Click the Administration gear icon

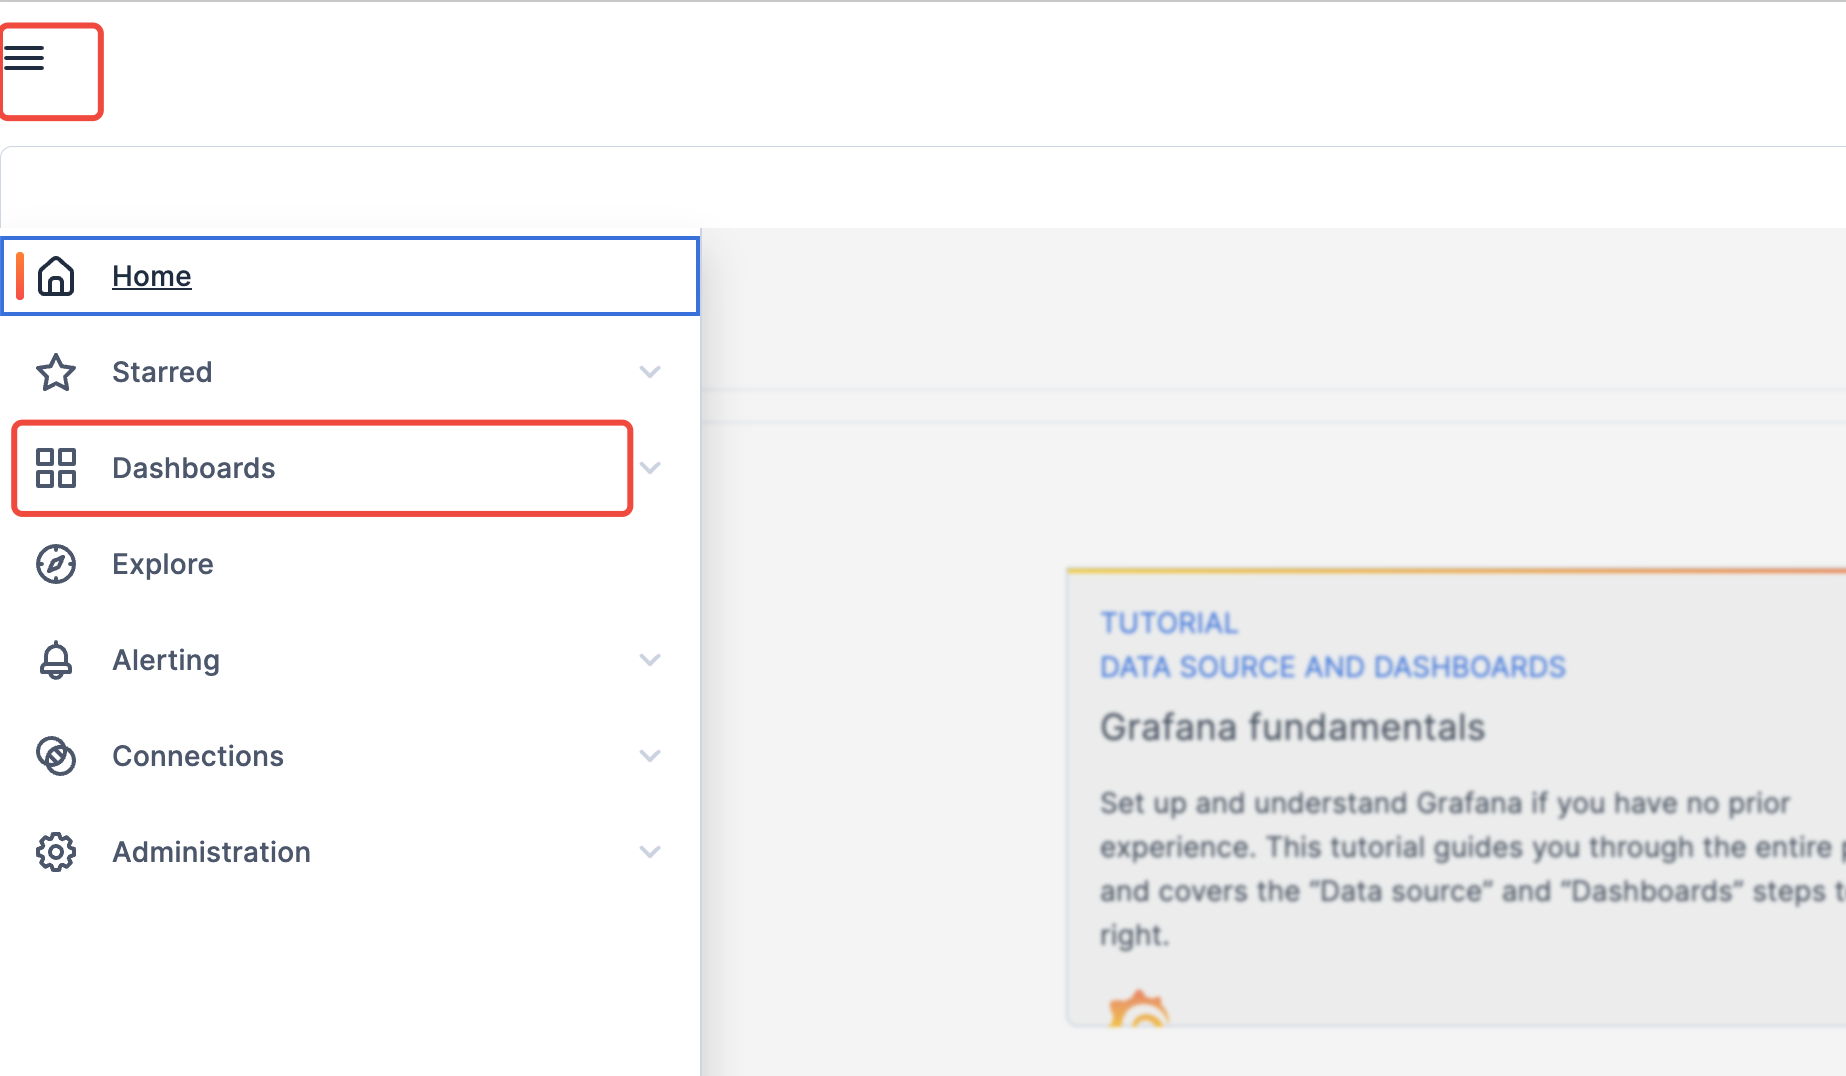click(56, 852)
